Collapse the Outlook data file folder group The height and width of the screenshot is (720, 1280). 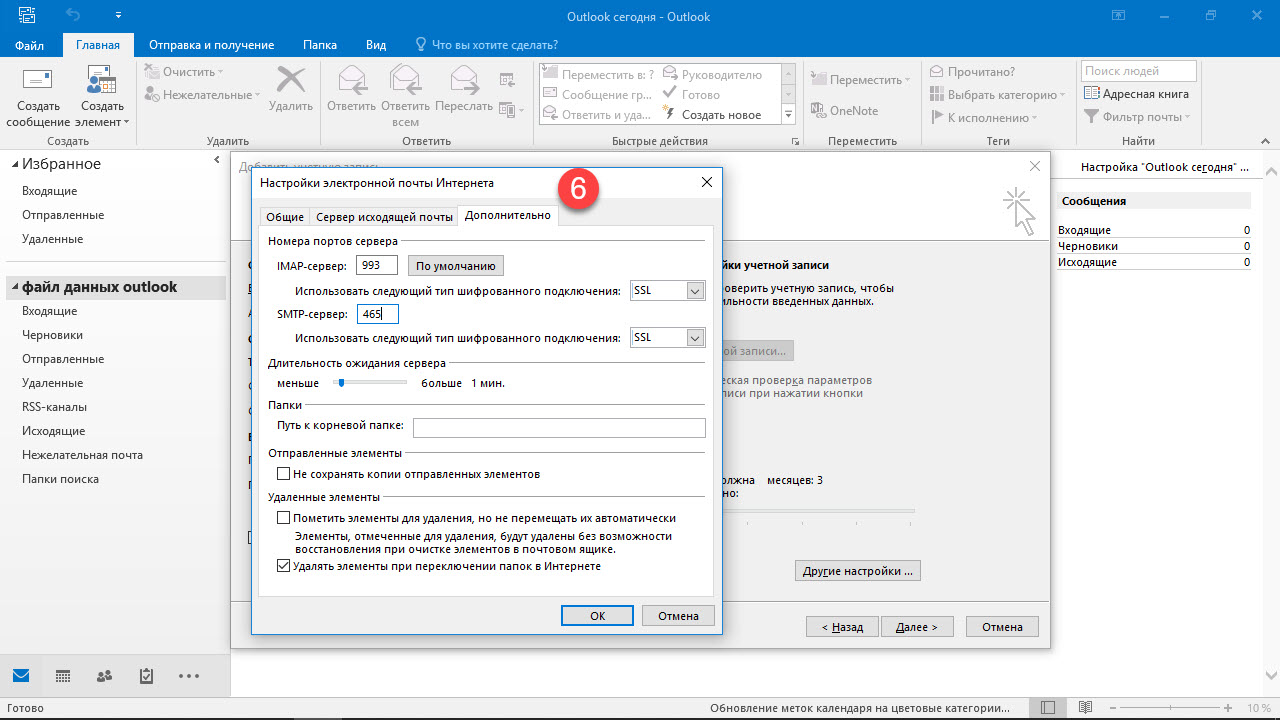tap(15, 288)
